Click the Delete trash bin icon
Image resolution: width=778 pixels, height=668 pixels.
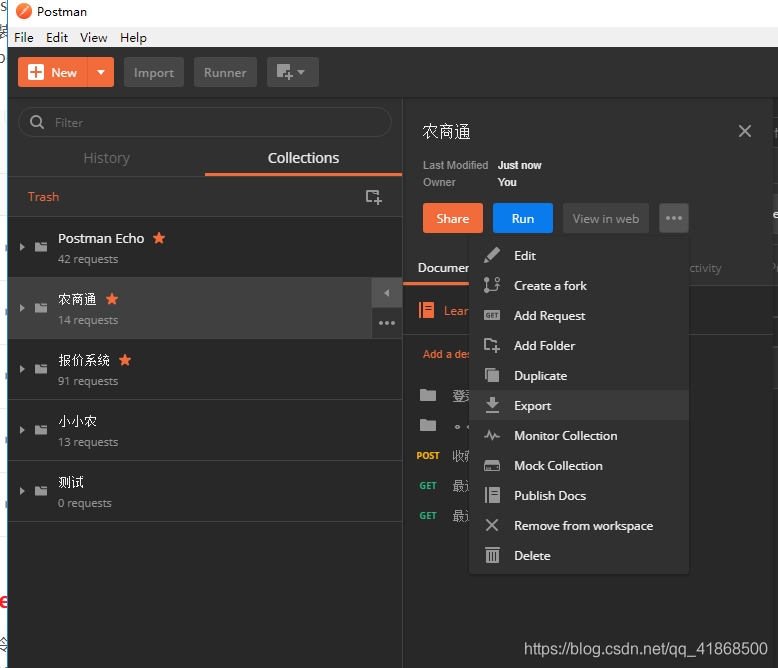(492, 555)
